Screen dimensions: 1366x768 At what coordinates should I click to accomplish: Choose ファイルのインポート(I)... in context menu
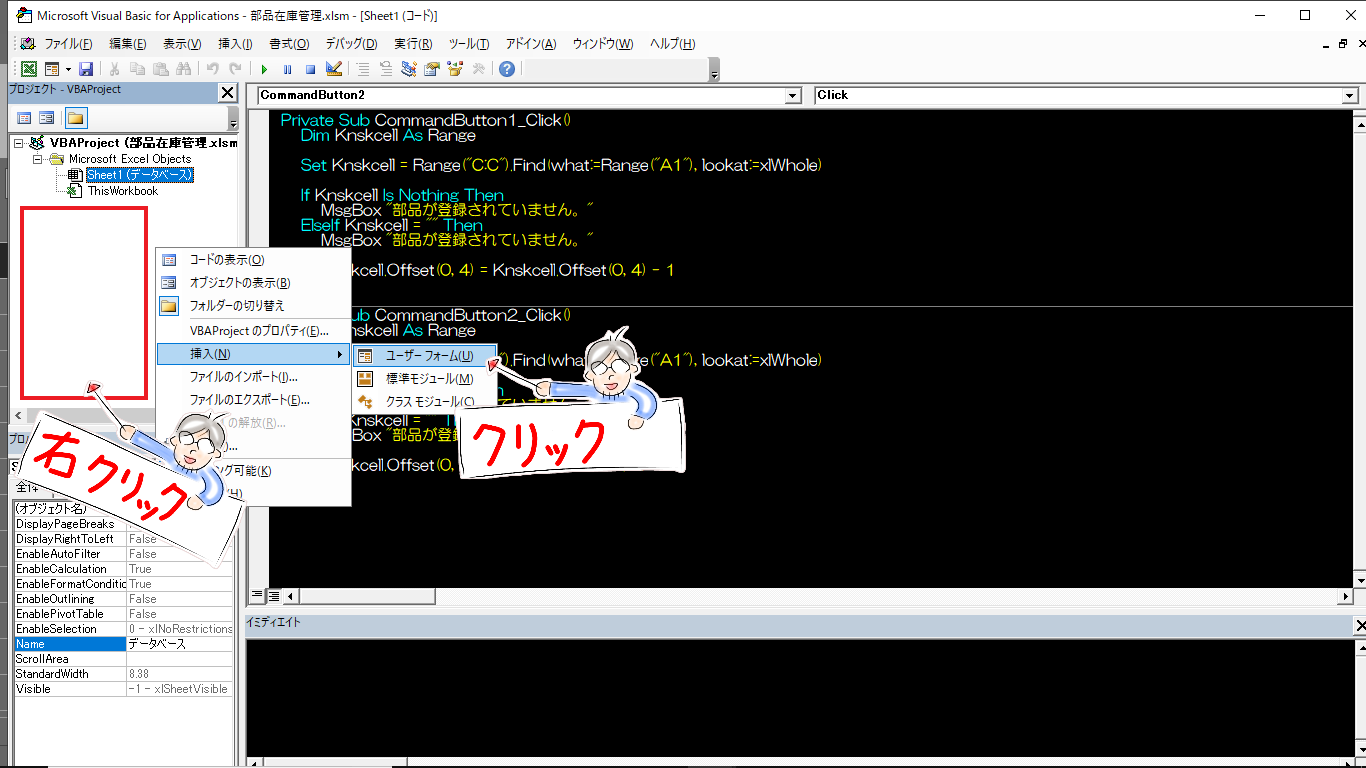254,377
